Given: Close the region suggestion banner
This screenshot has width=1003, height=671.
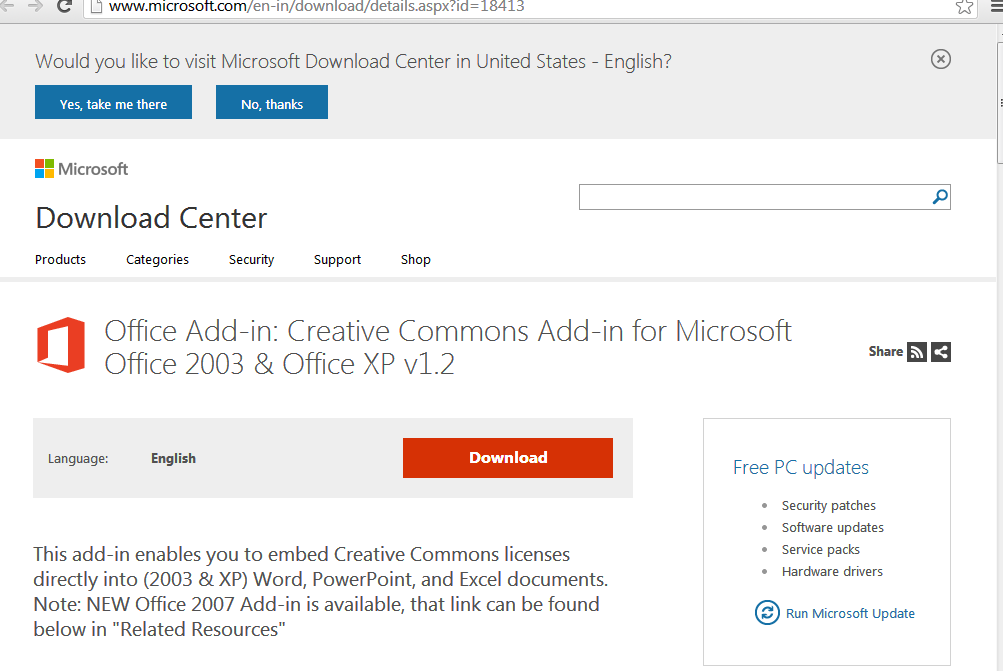Looking at the screenshot, I should pos(940,59).
